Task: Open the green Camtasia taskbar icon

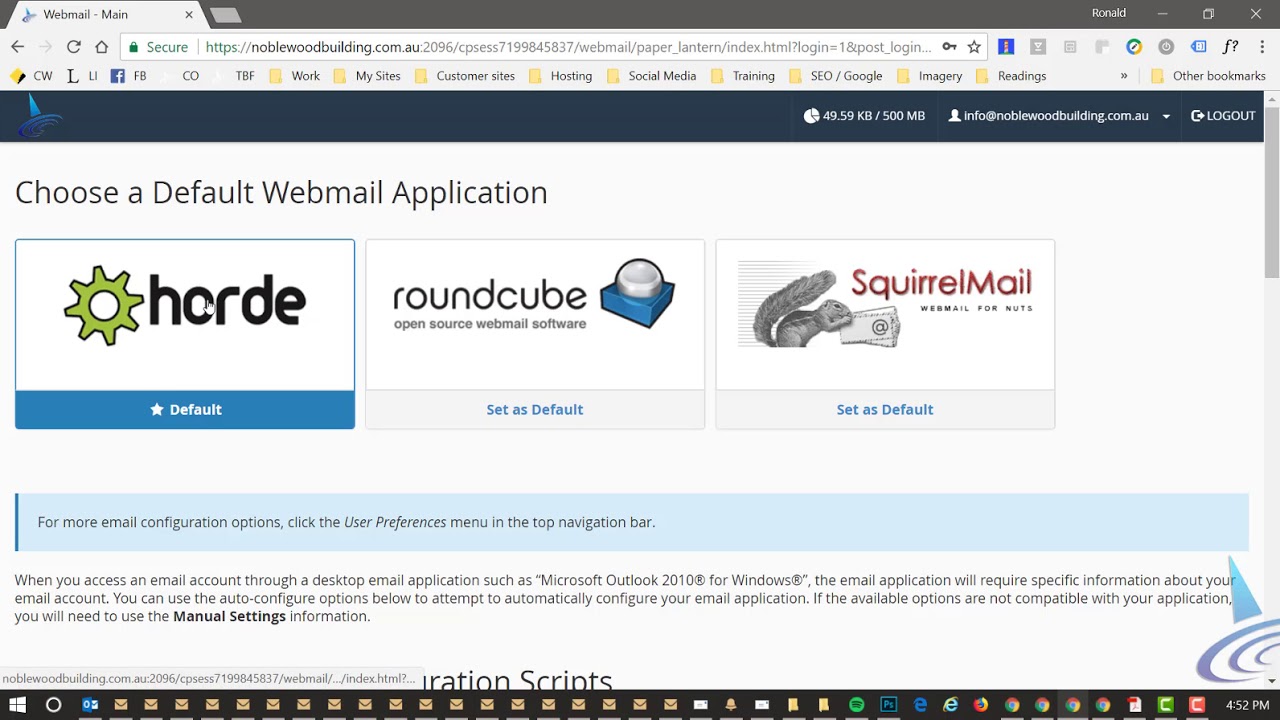Action: click(1166, 705)
